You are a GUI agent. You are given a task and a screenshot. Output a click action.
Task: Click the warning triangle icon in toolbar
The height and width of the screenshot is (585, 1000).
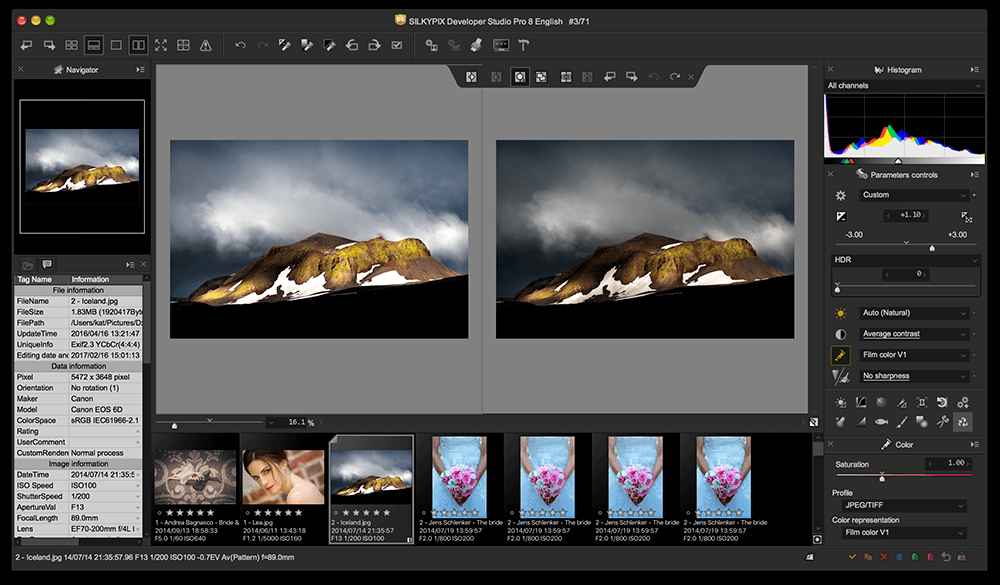206,45
